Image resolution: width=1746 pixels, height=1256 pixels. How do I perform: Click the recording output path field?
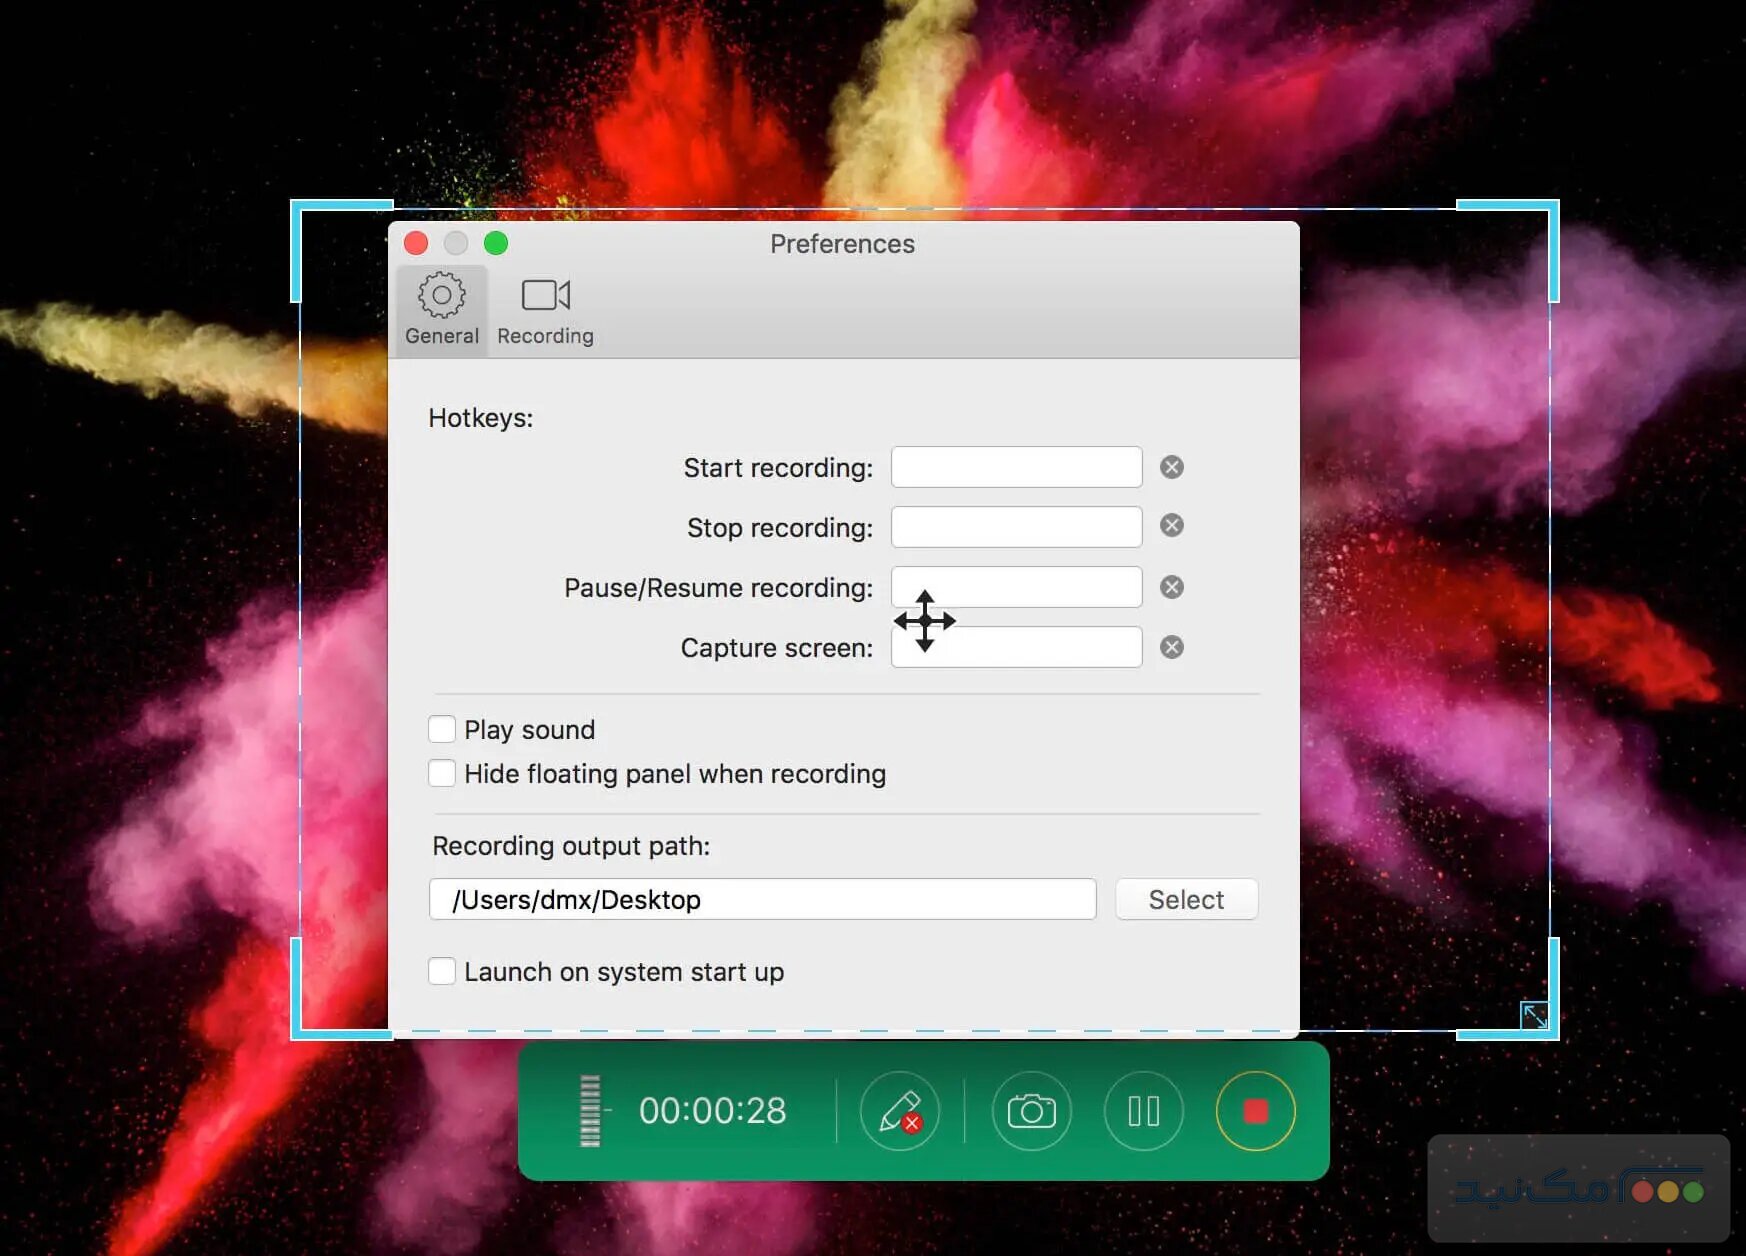point(762,898)
